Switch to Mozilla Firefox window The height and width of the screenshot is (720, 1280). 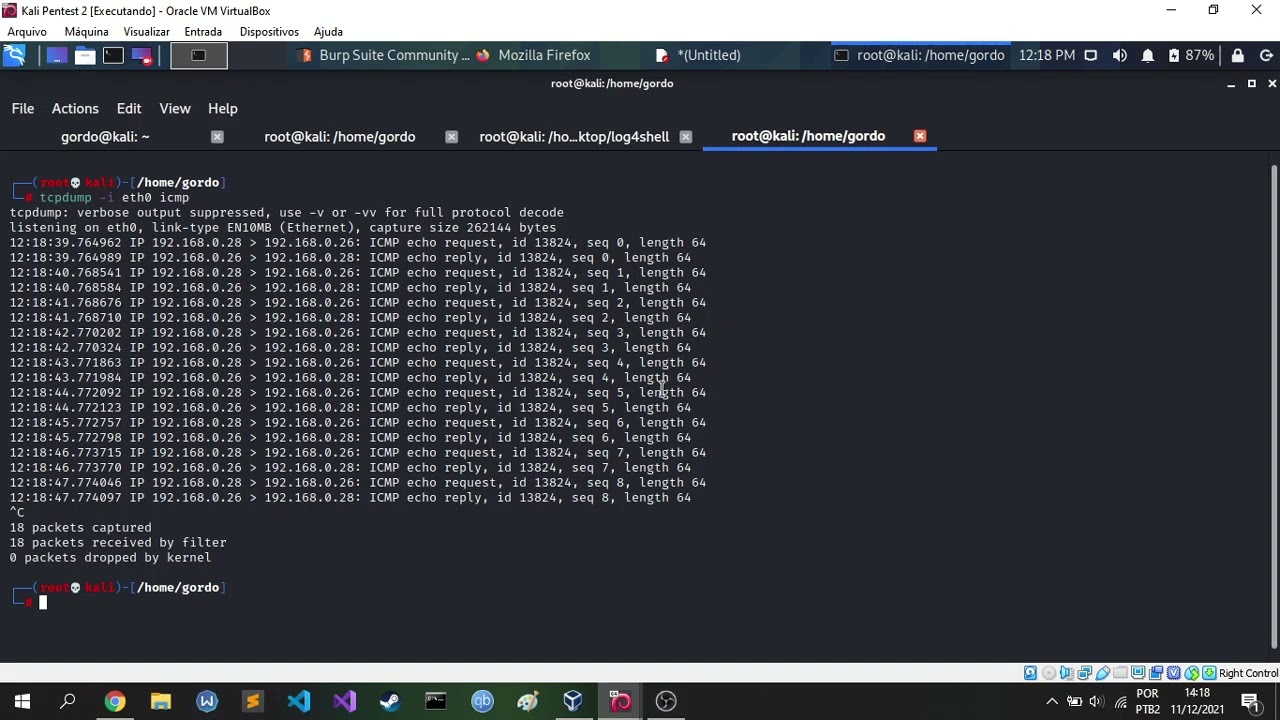(534, 55)
